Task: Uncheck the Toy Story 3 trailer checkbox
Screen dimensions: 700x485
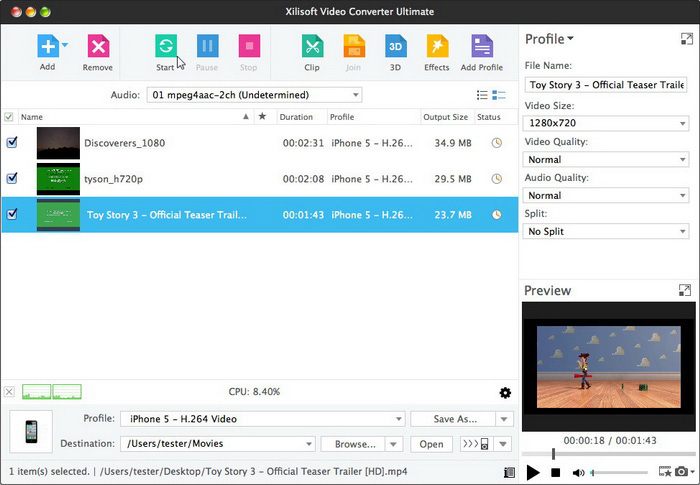Action: 11,214
